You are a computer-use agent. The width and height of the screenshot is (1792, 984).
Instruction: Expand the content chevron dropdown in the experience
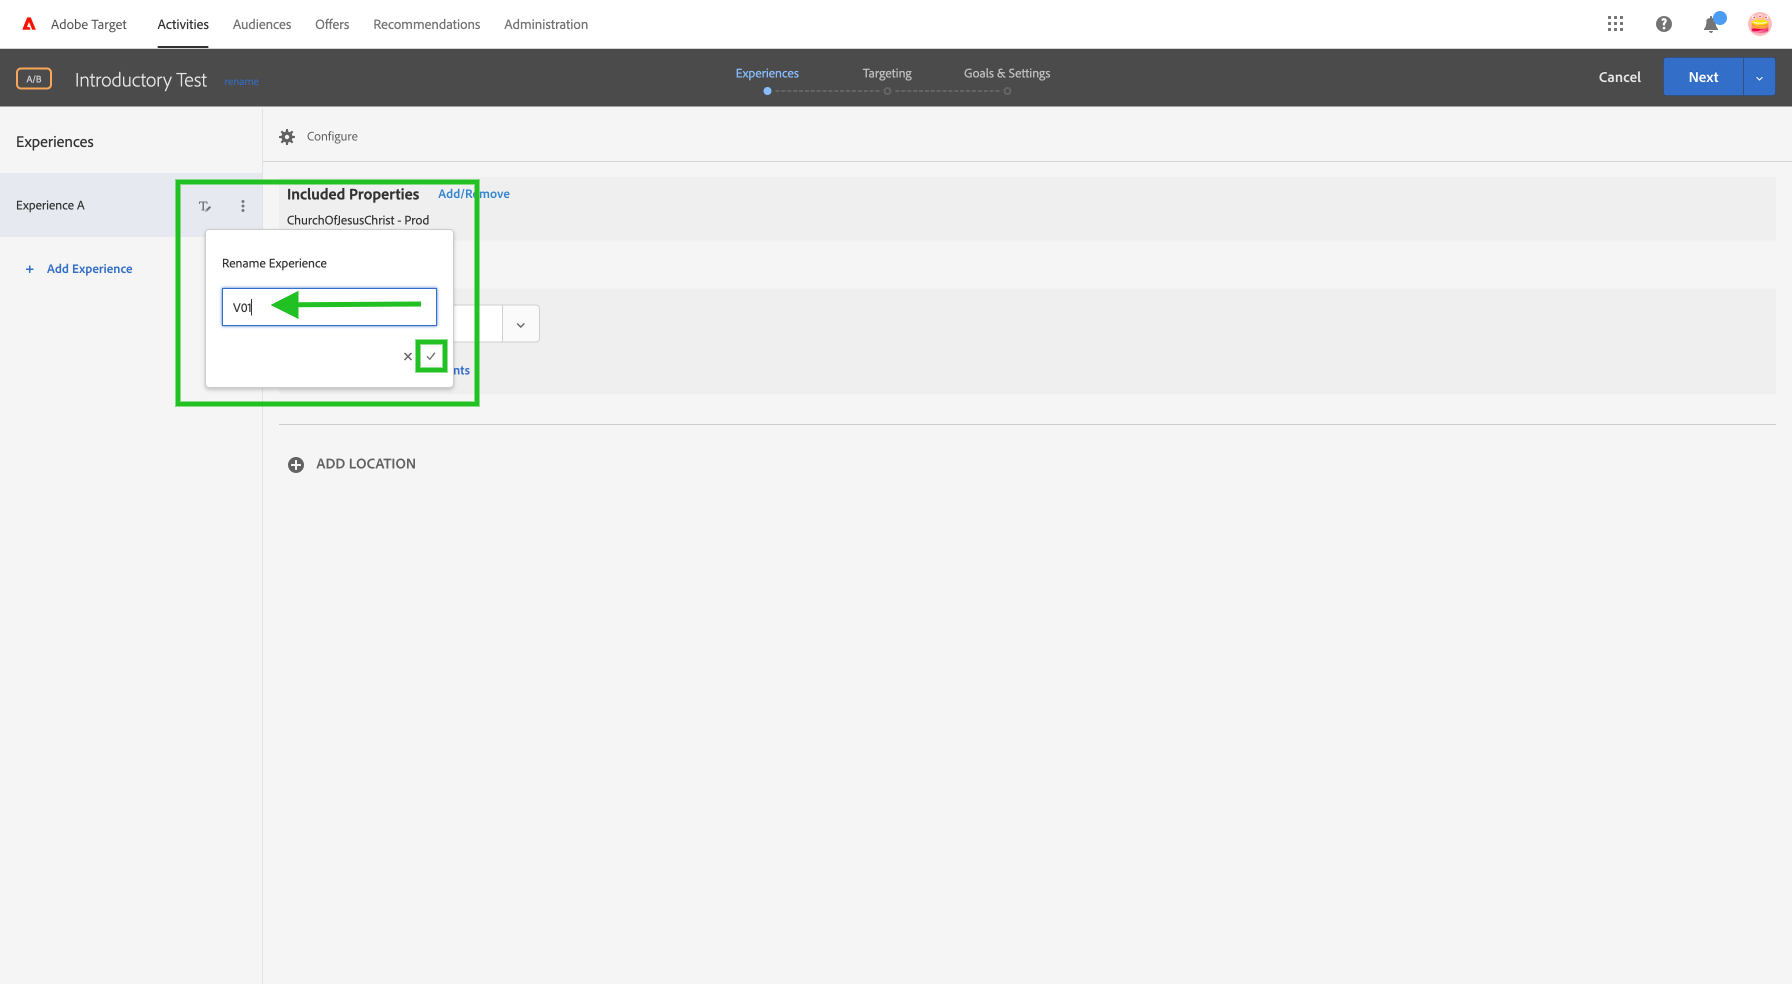520,323
